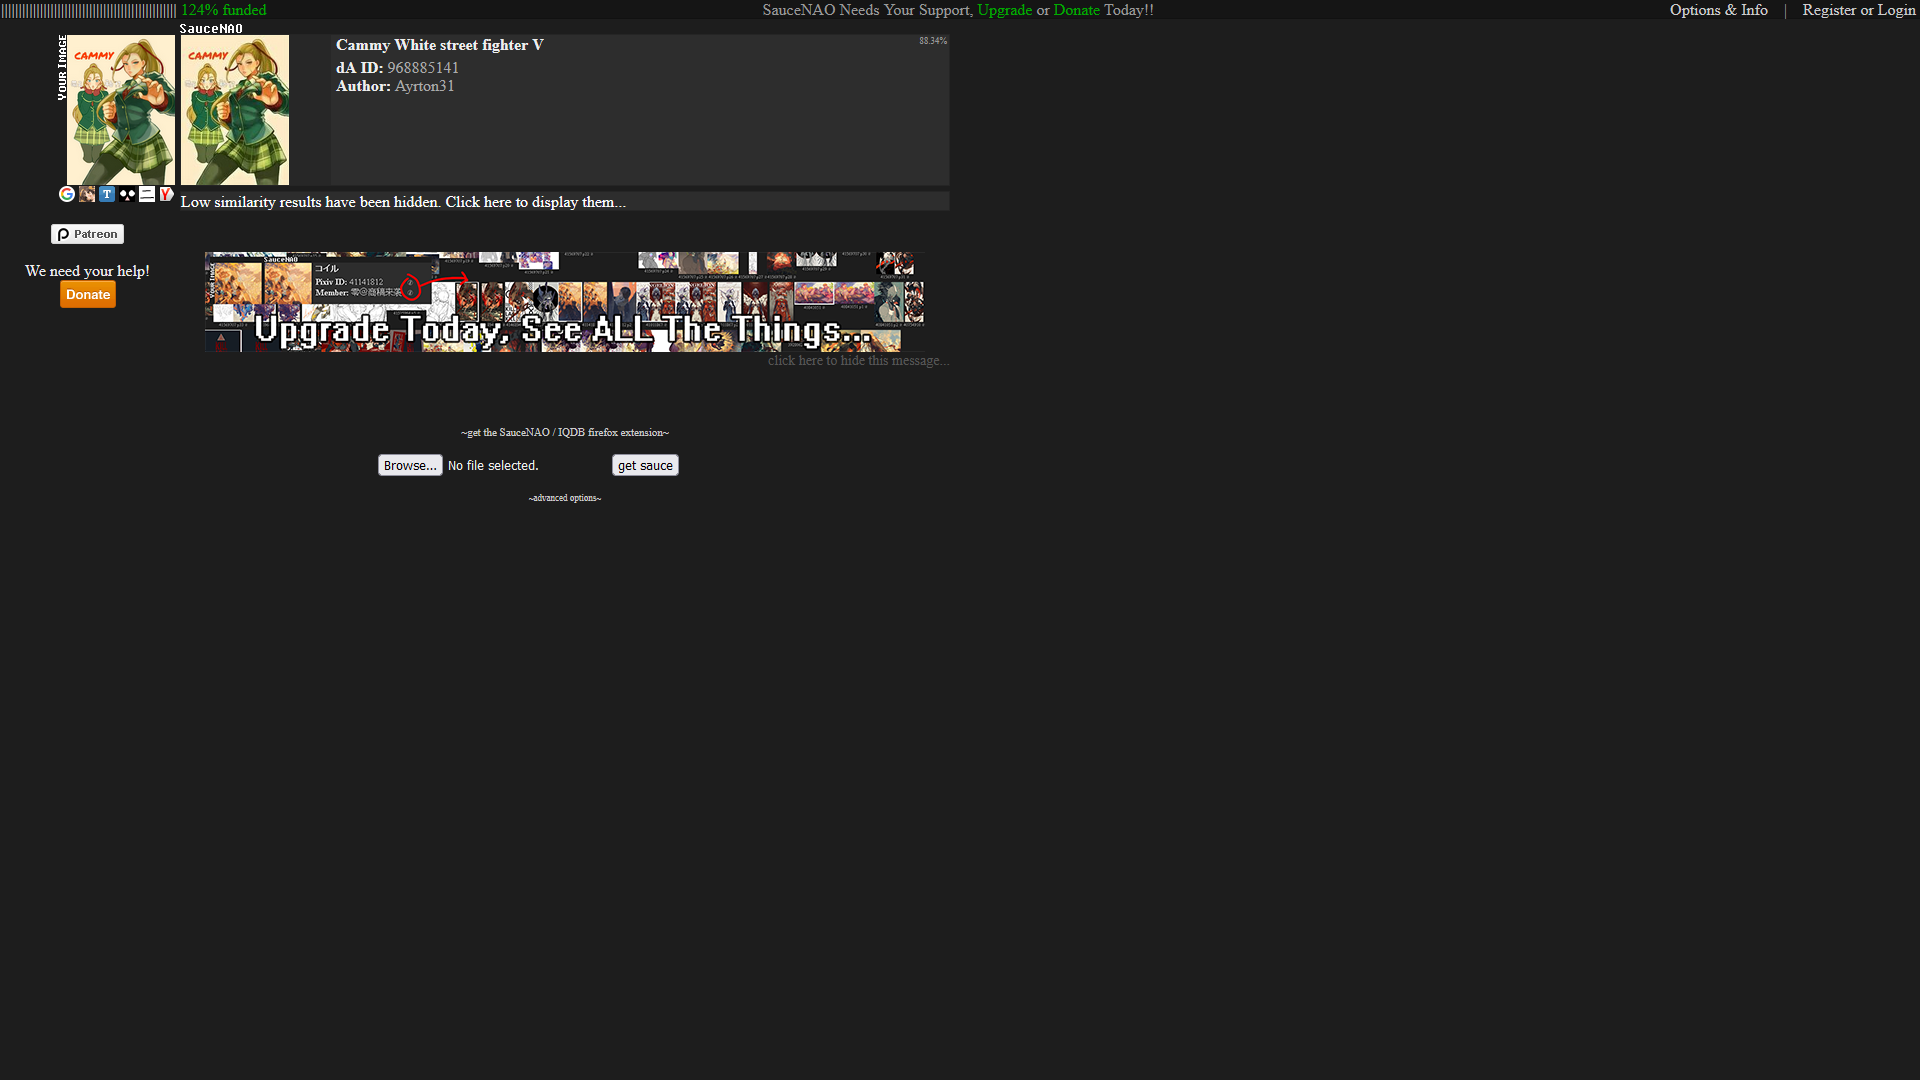Viewport: 1920px width, 1080px height.
Task: Click the 88.34% similarity value
Action: [933, 41]
